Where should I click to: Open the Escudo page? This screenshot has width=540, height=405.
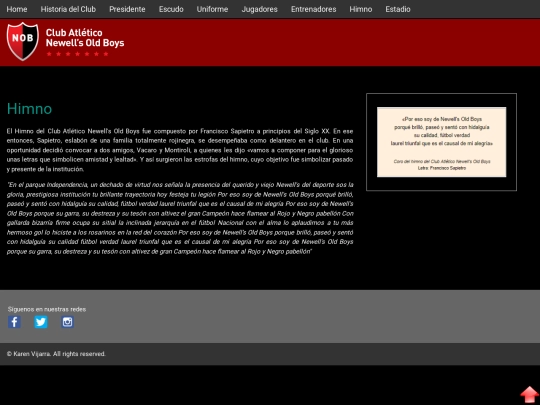tap(171, 9)
